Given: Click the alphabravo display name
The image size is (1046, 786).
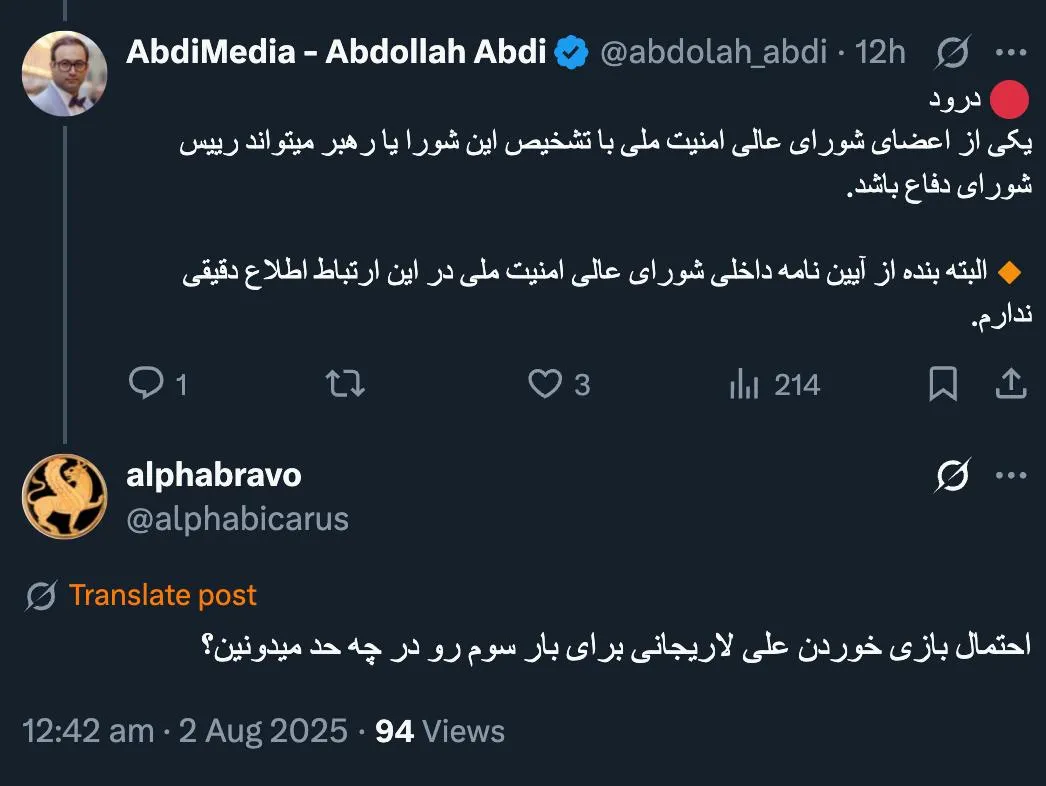Looking at the screenshot, I should (x=213, y=475).
